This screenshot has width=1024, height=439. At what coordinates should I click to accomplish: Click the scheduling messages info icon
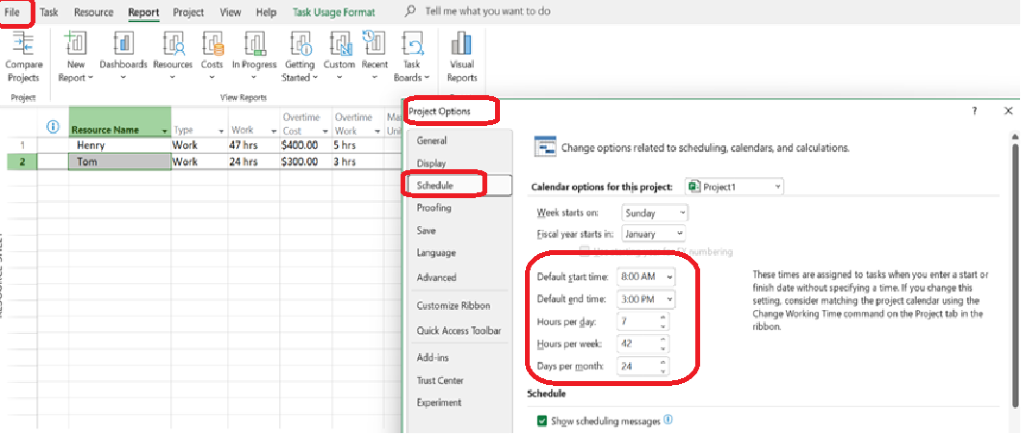[x=668, y=420]
